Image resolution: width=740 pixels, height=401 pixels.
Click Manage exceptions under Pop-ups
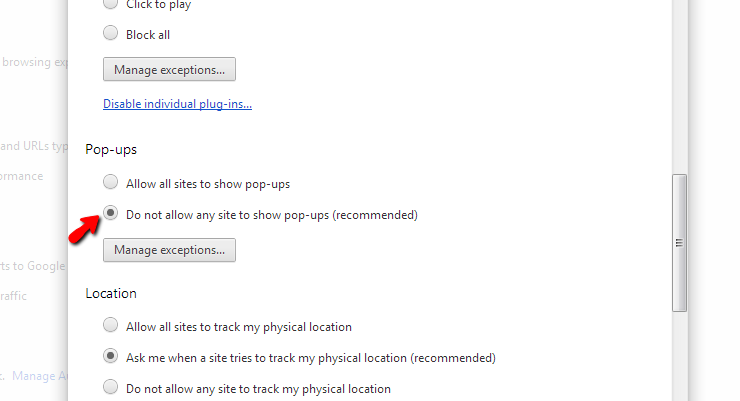[169, 250]
